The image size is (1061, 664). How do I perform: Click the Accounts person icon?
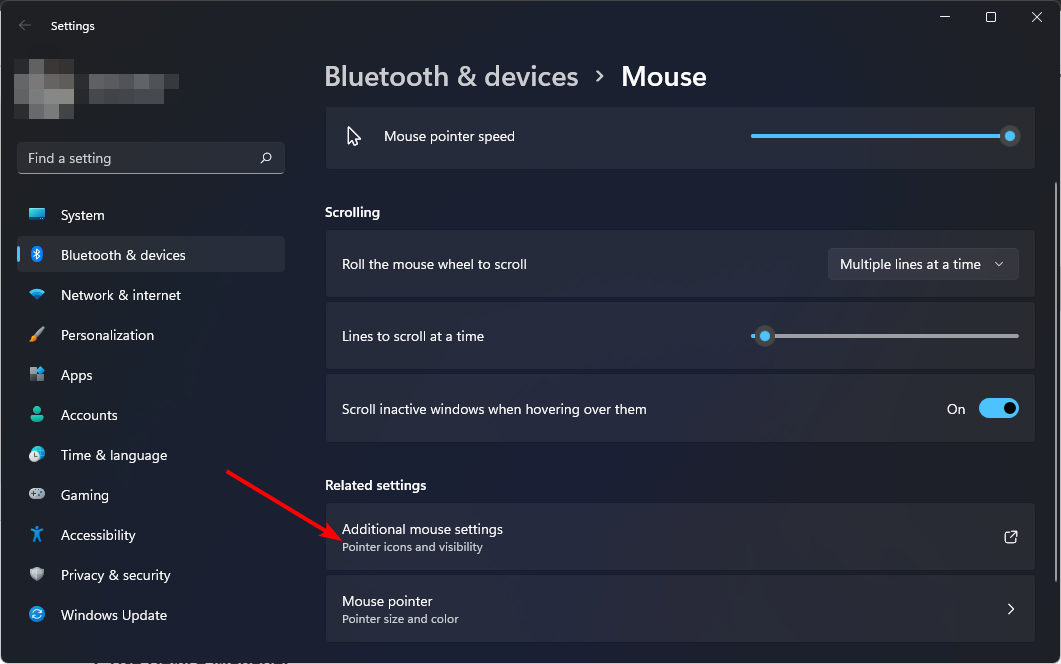pyautogui.click(x=37, y=414)
